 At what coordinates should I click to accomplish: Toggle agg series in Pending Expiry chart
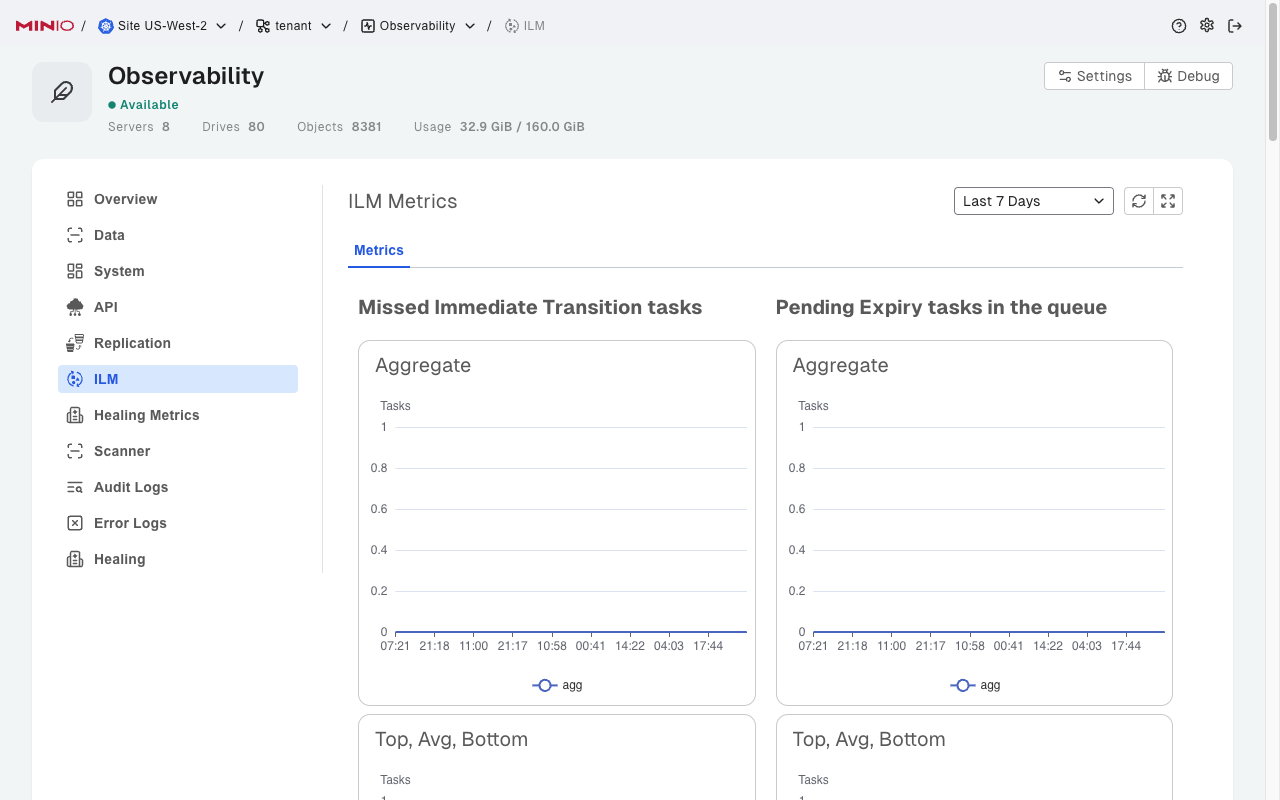pos(975,685)
